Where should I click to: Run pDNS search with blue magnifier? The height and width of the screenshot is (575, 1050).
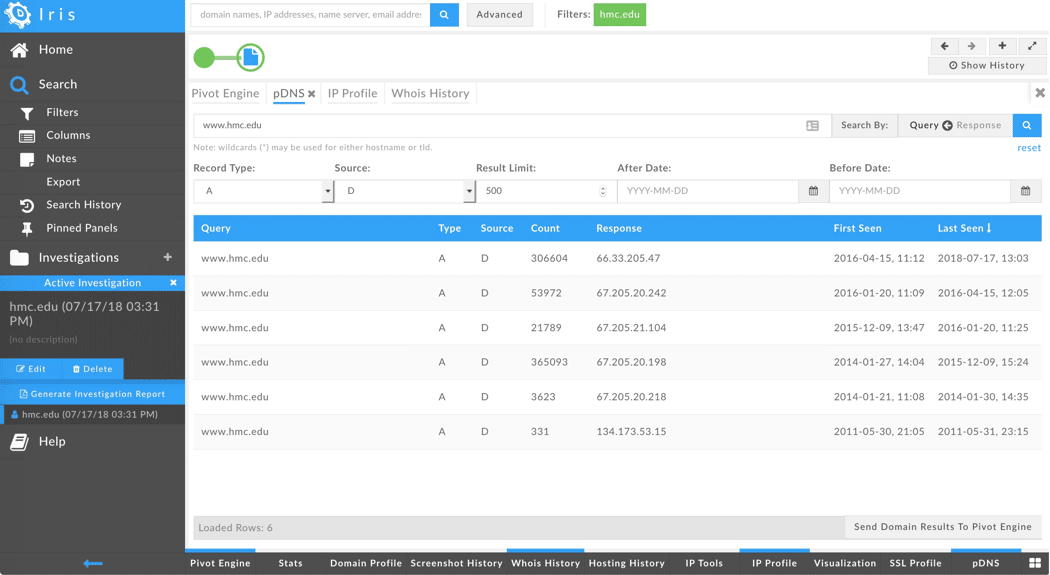point(1027,125)
